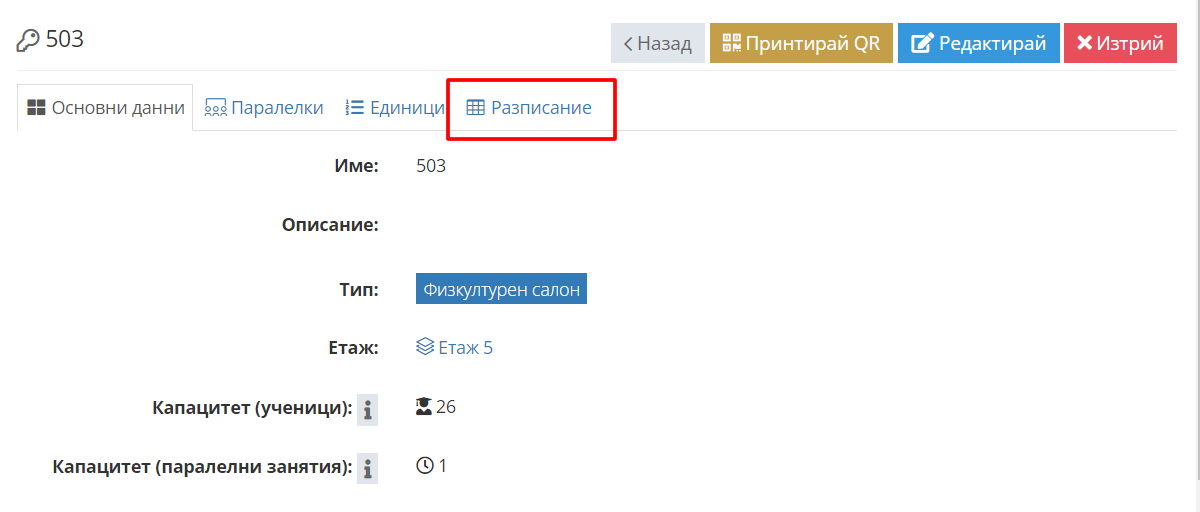Click the blue Физкултурен салон type badge

pos(501,289)
